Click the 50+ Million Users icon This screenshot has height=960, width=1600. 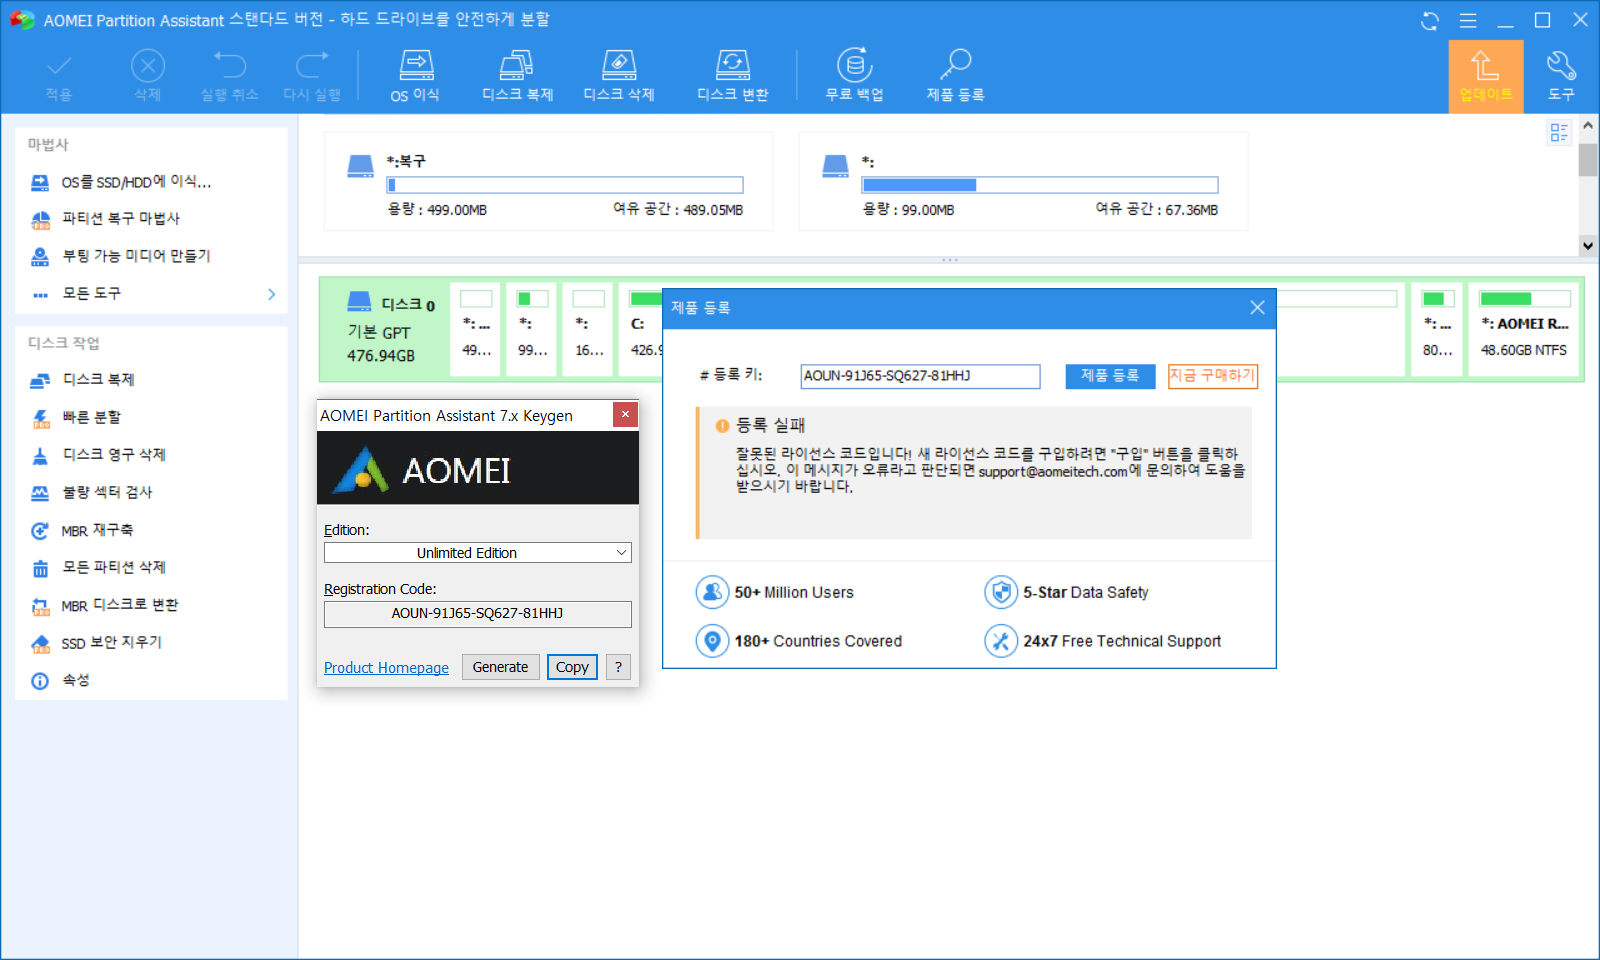(712, 592)
